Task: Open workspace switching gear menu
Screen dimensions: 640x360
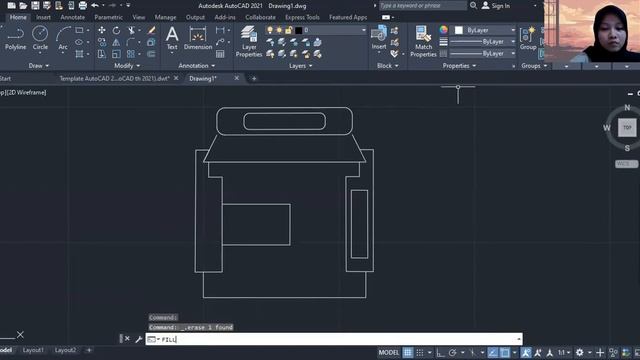Action: [x=580, y=353]
